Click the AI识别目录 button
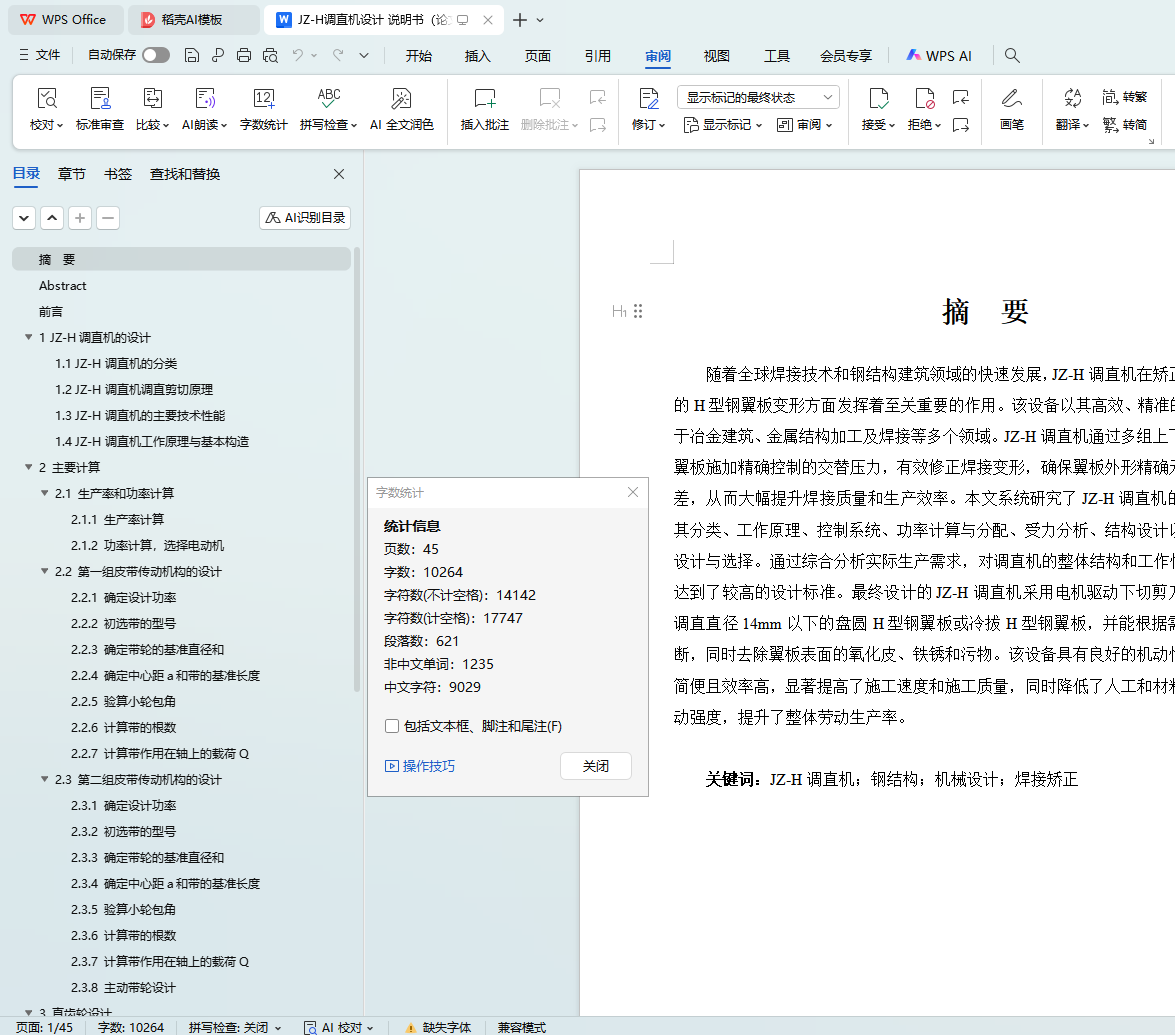This screenshot has width=1175, height=1035. click(x=305, y=217)
